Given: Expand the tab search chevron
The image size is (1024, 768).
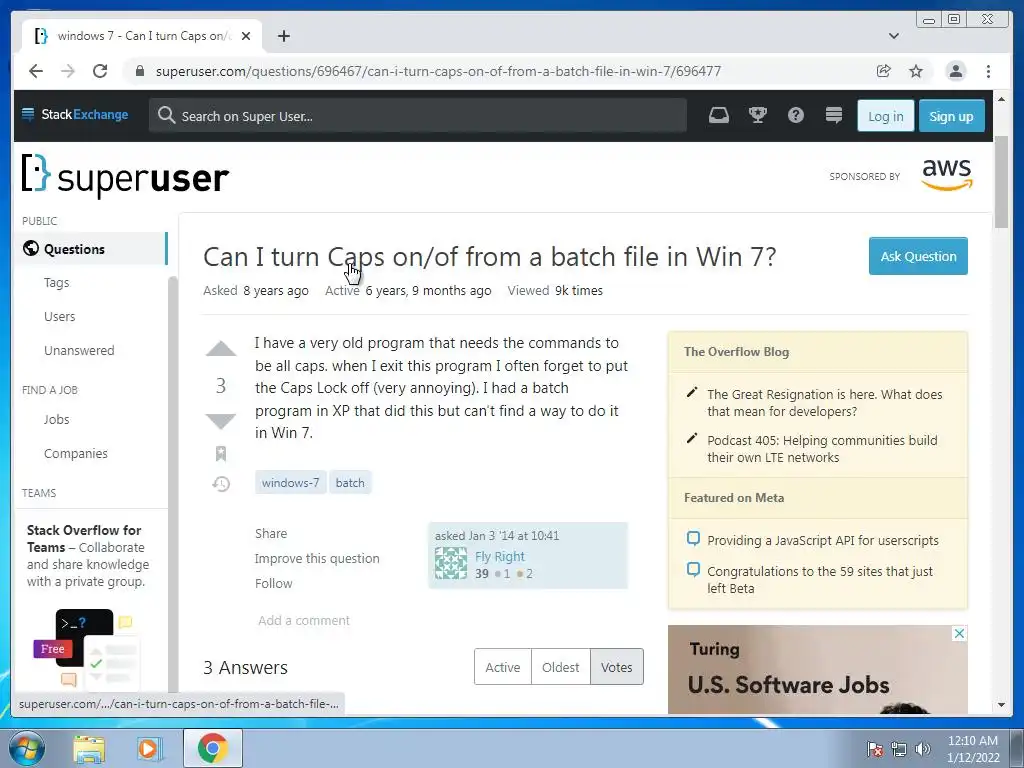Looking at the screenshot, I should [x=894, y=36].
